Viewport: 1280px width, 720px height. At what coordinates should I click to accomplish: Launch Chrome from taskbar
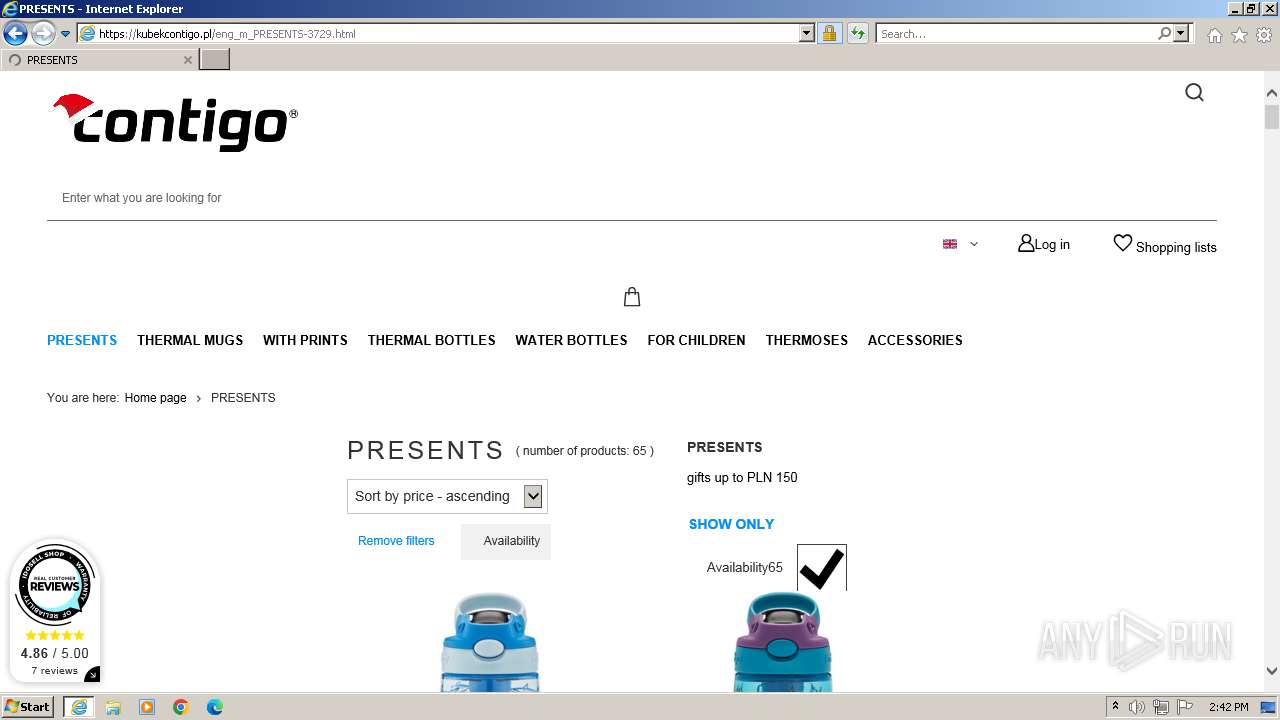181,707
